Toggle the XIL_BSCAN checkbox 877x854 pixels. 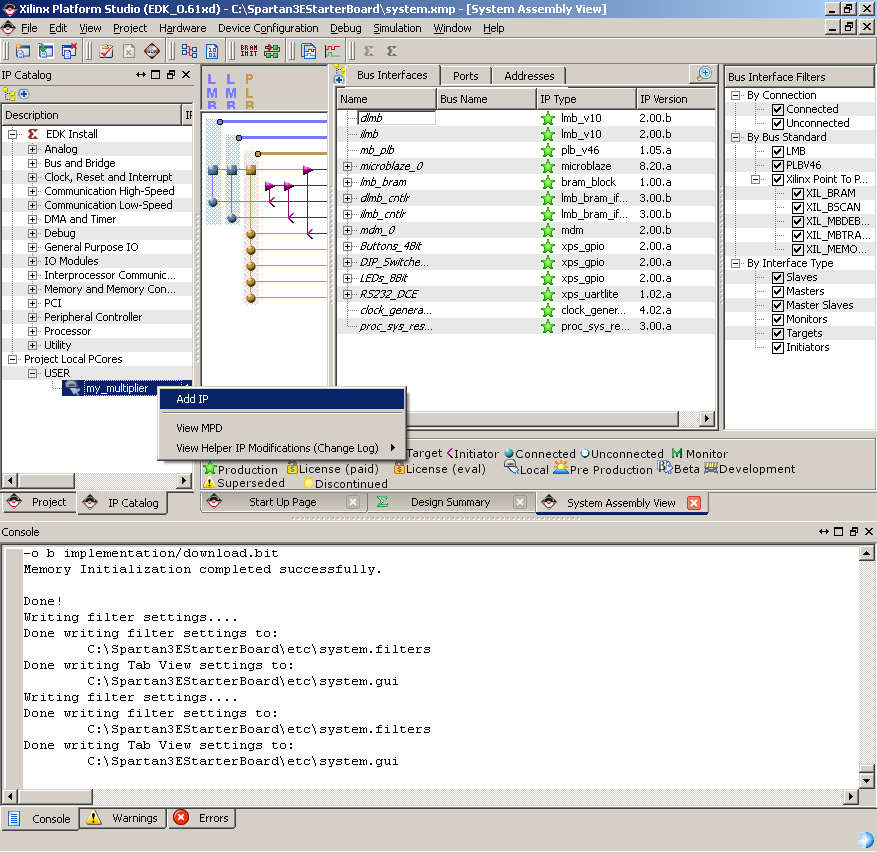coord(798,207)
